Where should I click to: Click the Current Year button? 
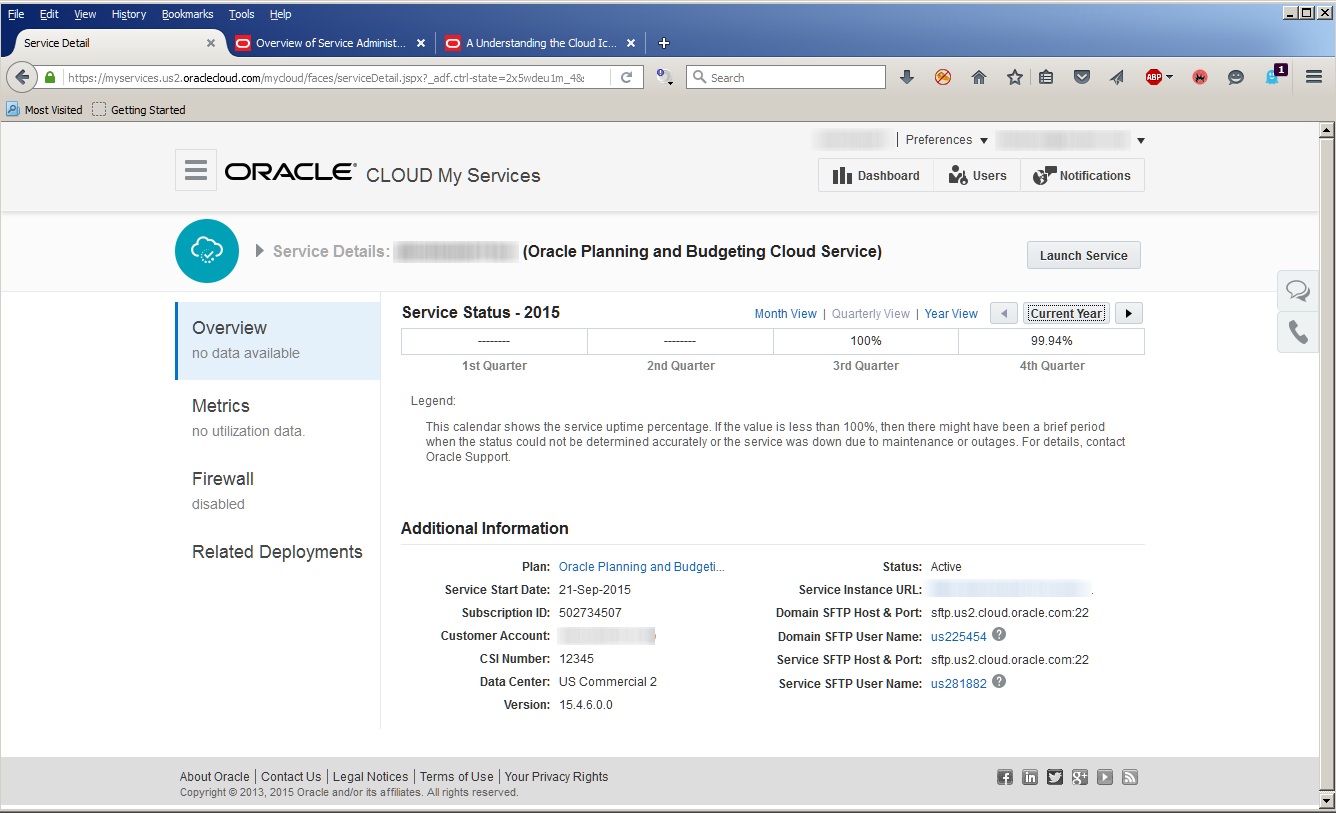(x=1066, y=313)
